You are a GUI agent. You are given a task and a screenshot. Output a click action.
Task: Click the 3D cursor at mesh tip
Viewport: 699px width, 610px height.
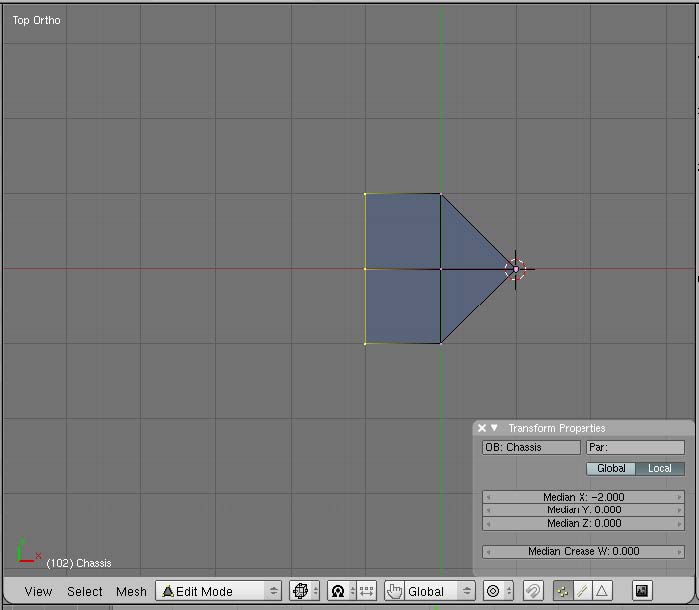tap(516, 269)
